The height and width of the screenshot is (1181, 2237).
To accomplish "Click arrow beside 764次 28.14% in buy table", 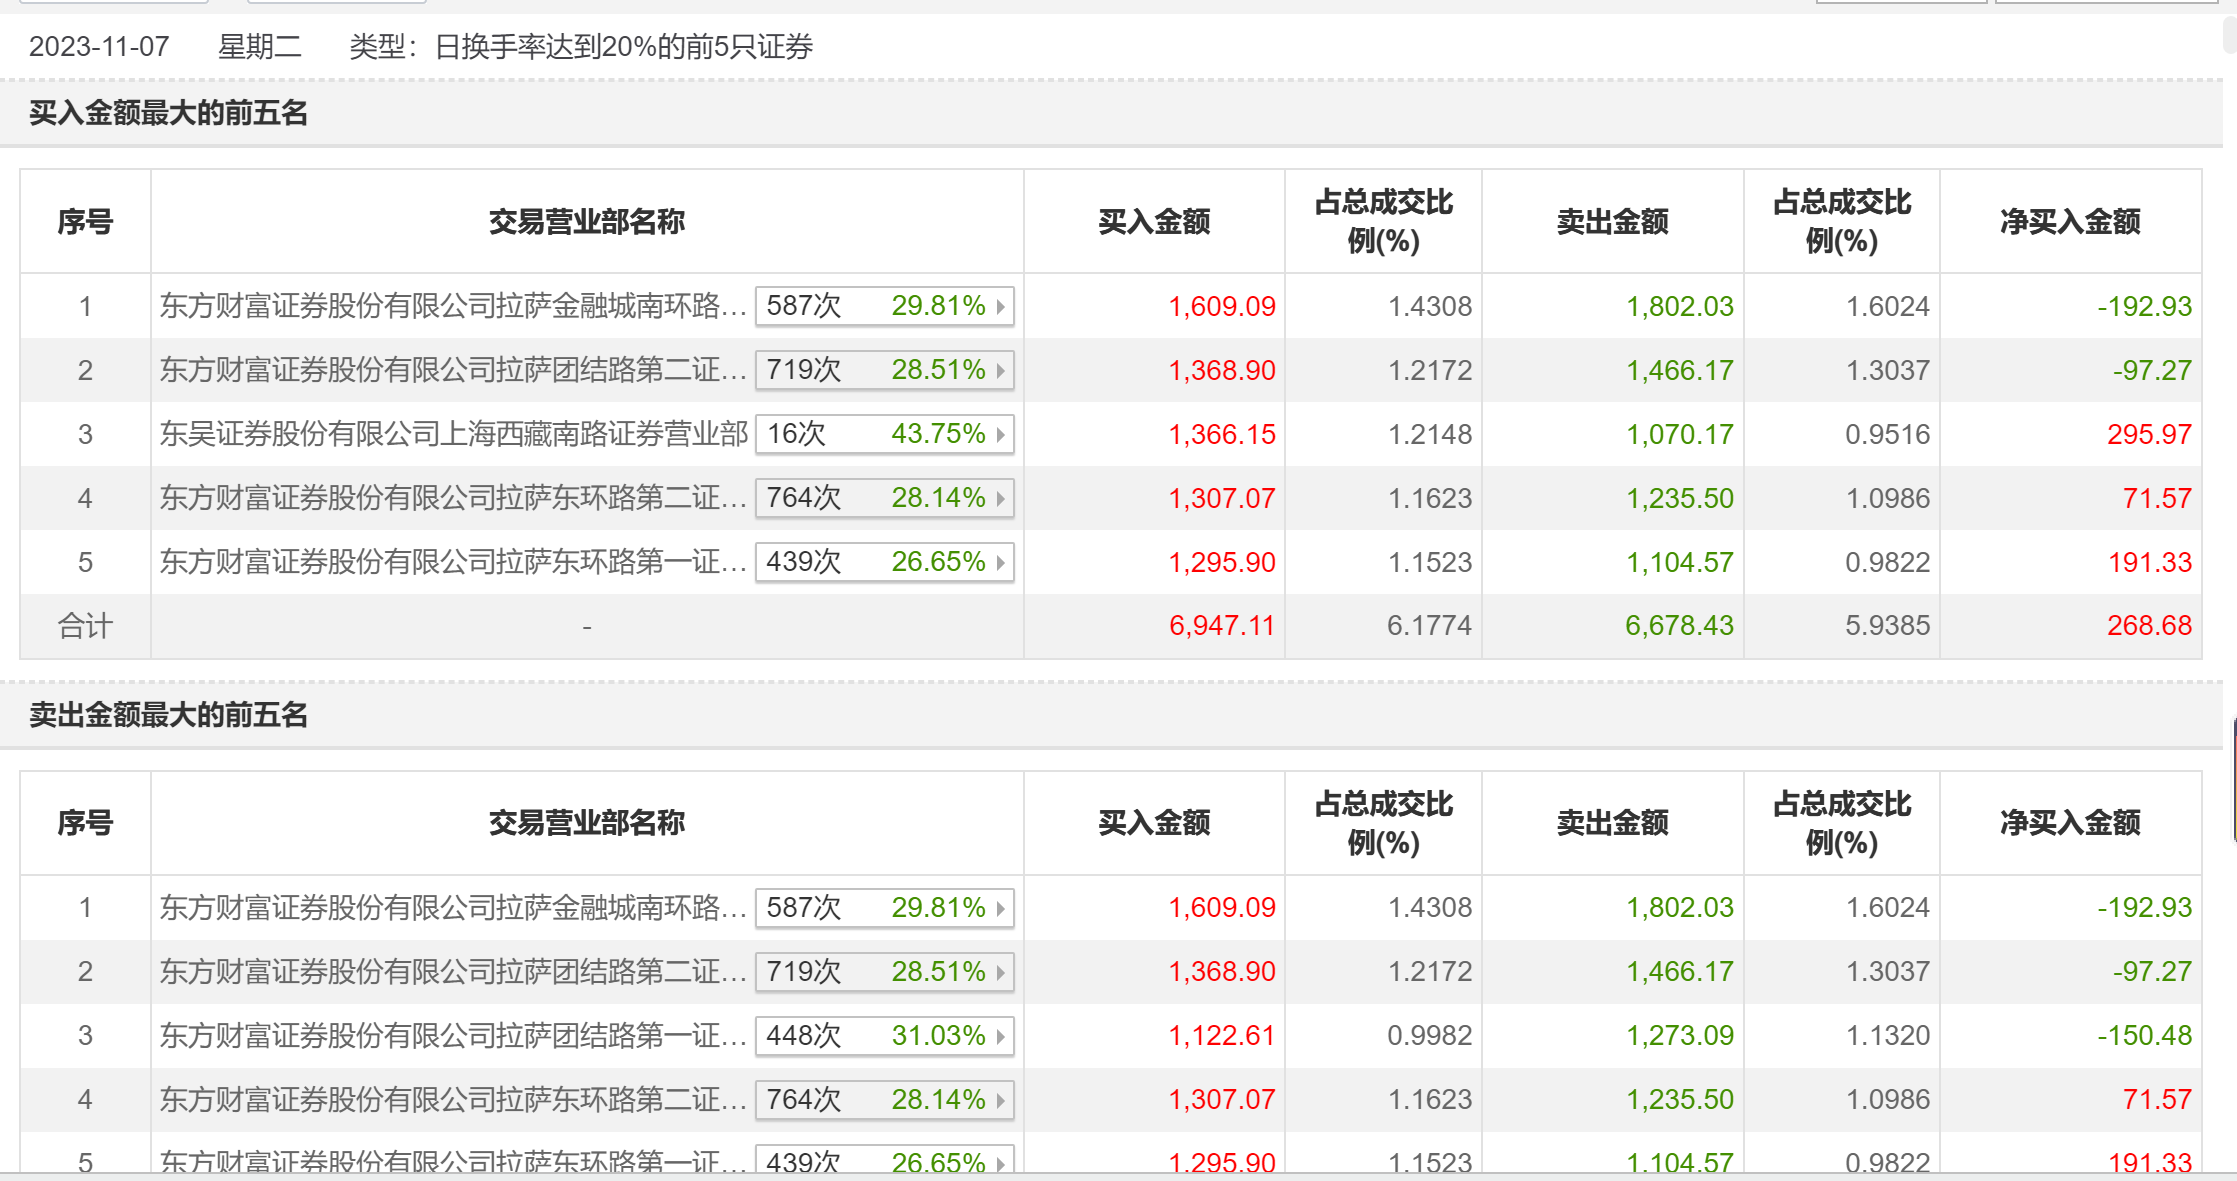I will point(1000,498).
